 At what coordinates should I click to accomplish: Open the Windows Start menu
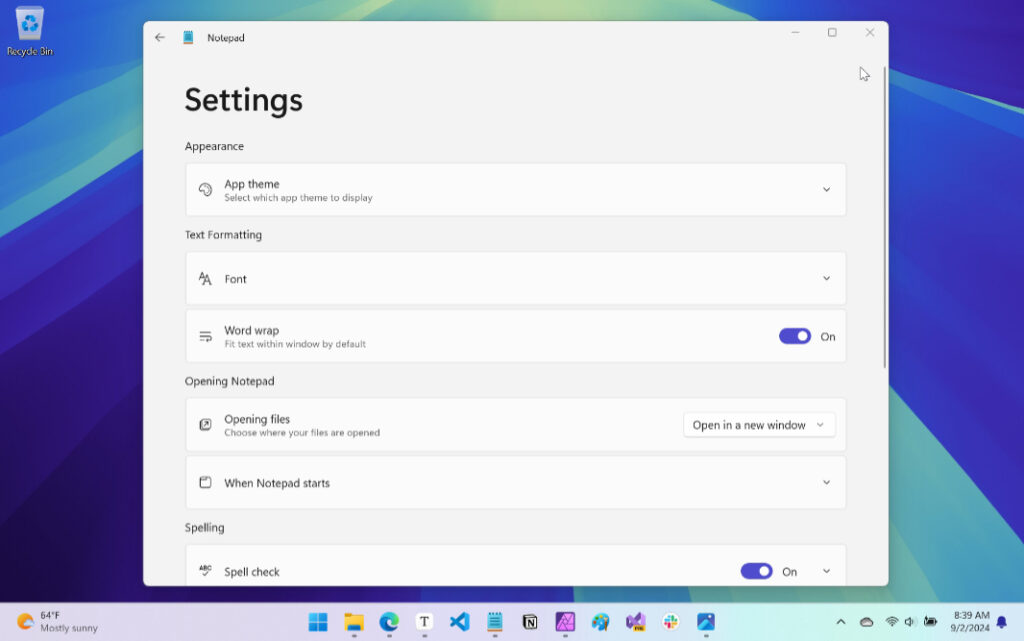tap(318, 621)
